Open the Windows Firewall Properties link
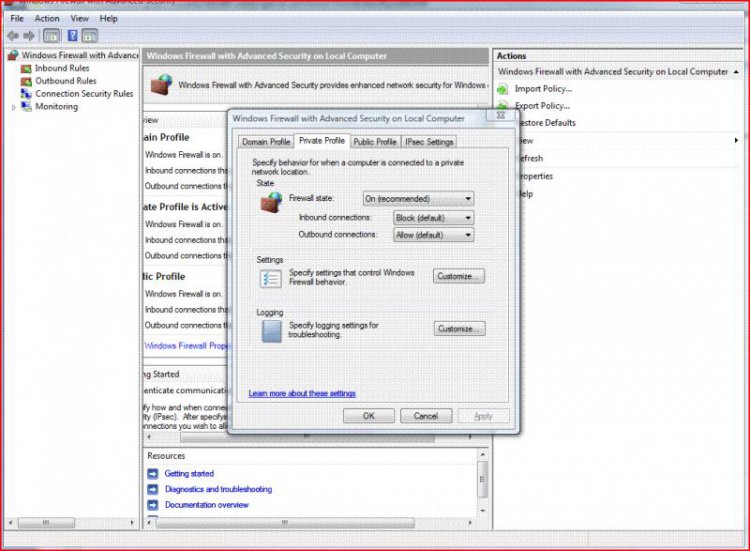 coord(187,346)
